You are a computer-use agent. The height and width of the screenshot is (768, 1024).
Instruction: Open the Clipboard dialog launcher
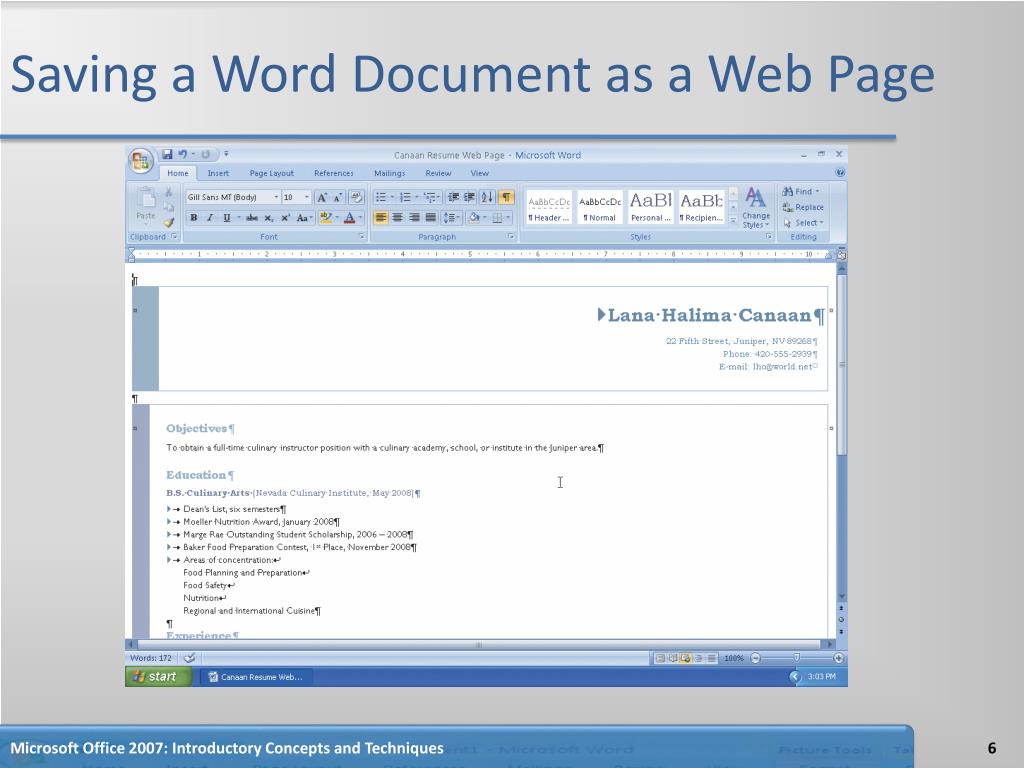[x=174, y=236]
